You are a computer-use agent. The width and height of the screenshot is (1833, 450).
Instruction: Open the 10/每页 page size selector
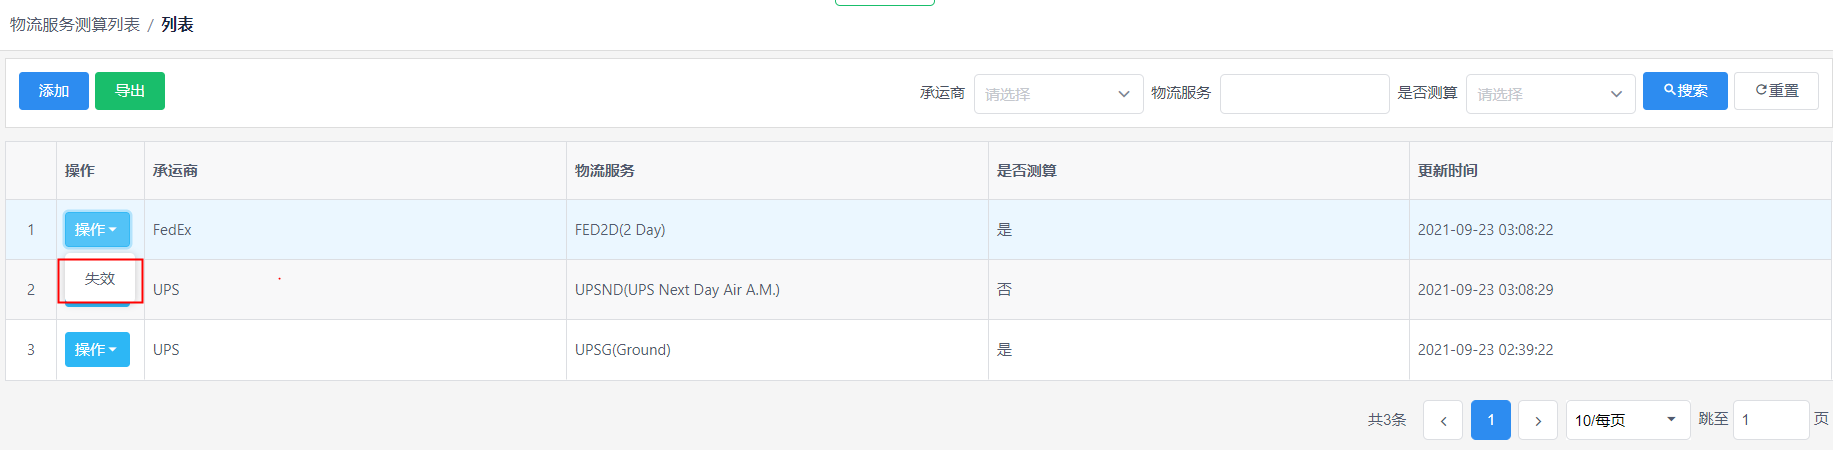[x=1627, y=420]
